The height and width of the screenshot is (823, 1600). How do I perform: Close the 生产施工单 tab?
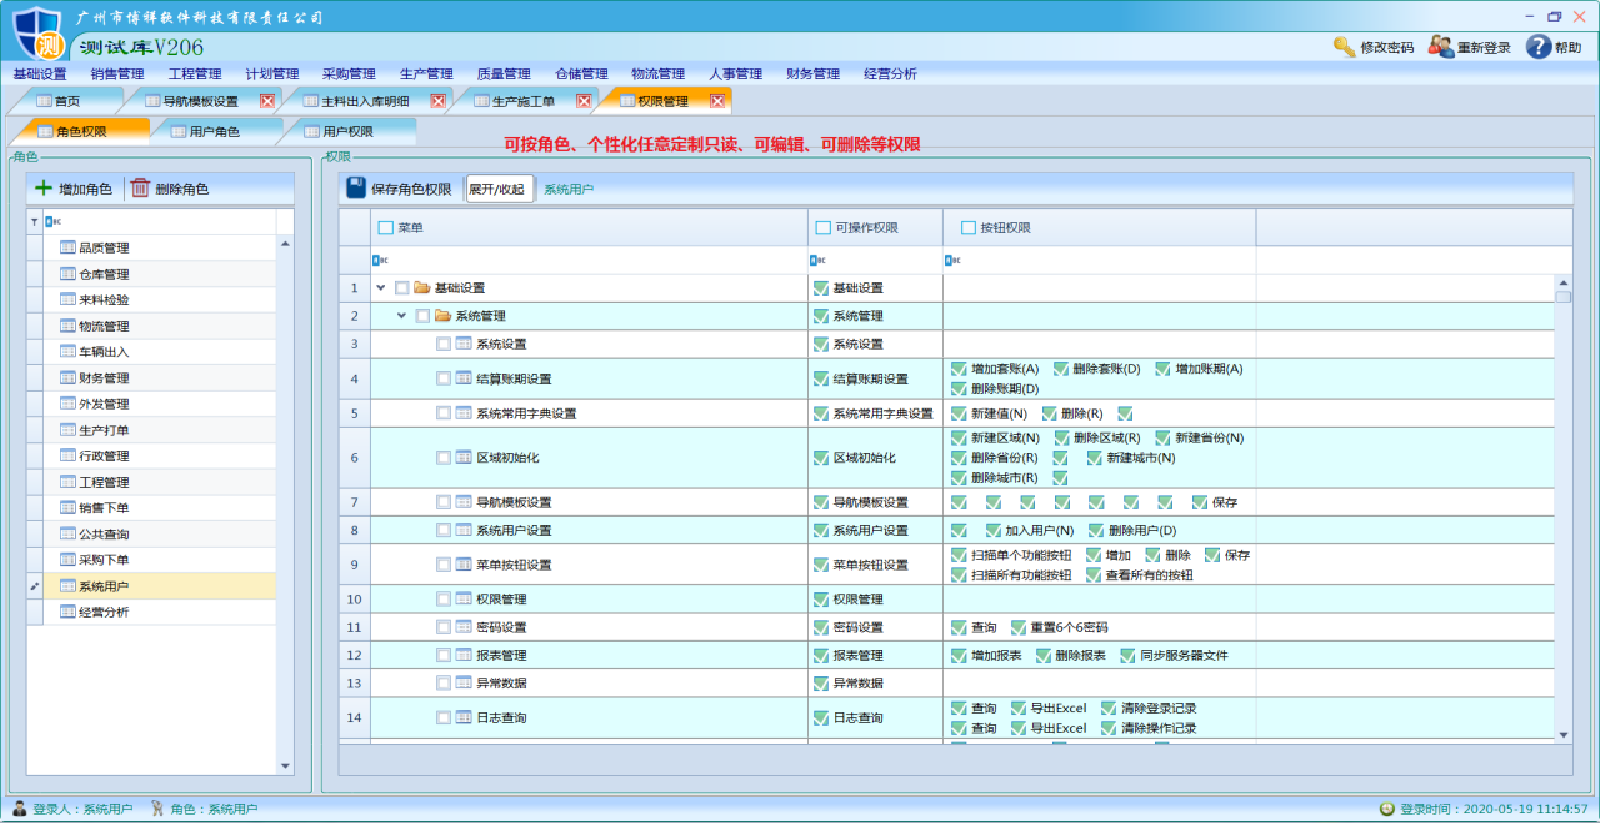coord(584,101)
